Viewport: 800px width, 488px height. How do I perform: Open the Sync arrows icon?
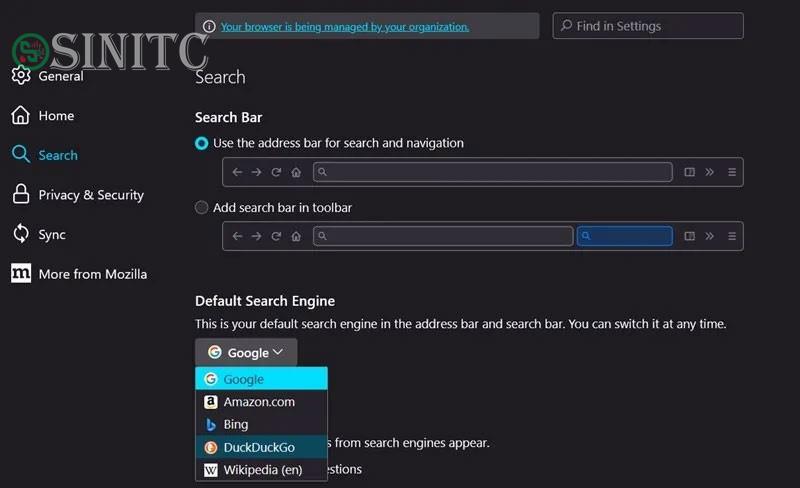pyautogui.click(x=21, y=234)
